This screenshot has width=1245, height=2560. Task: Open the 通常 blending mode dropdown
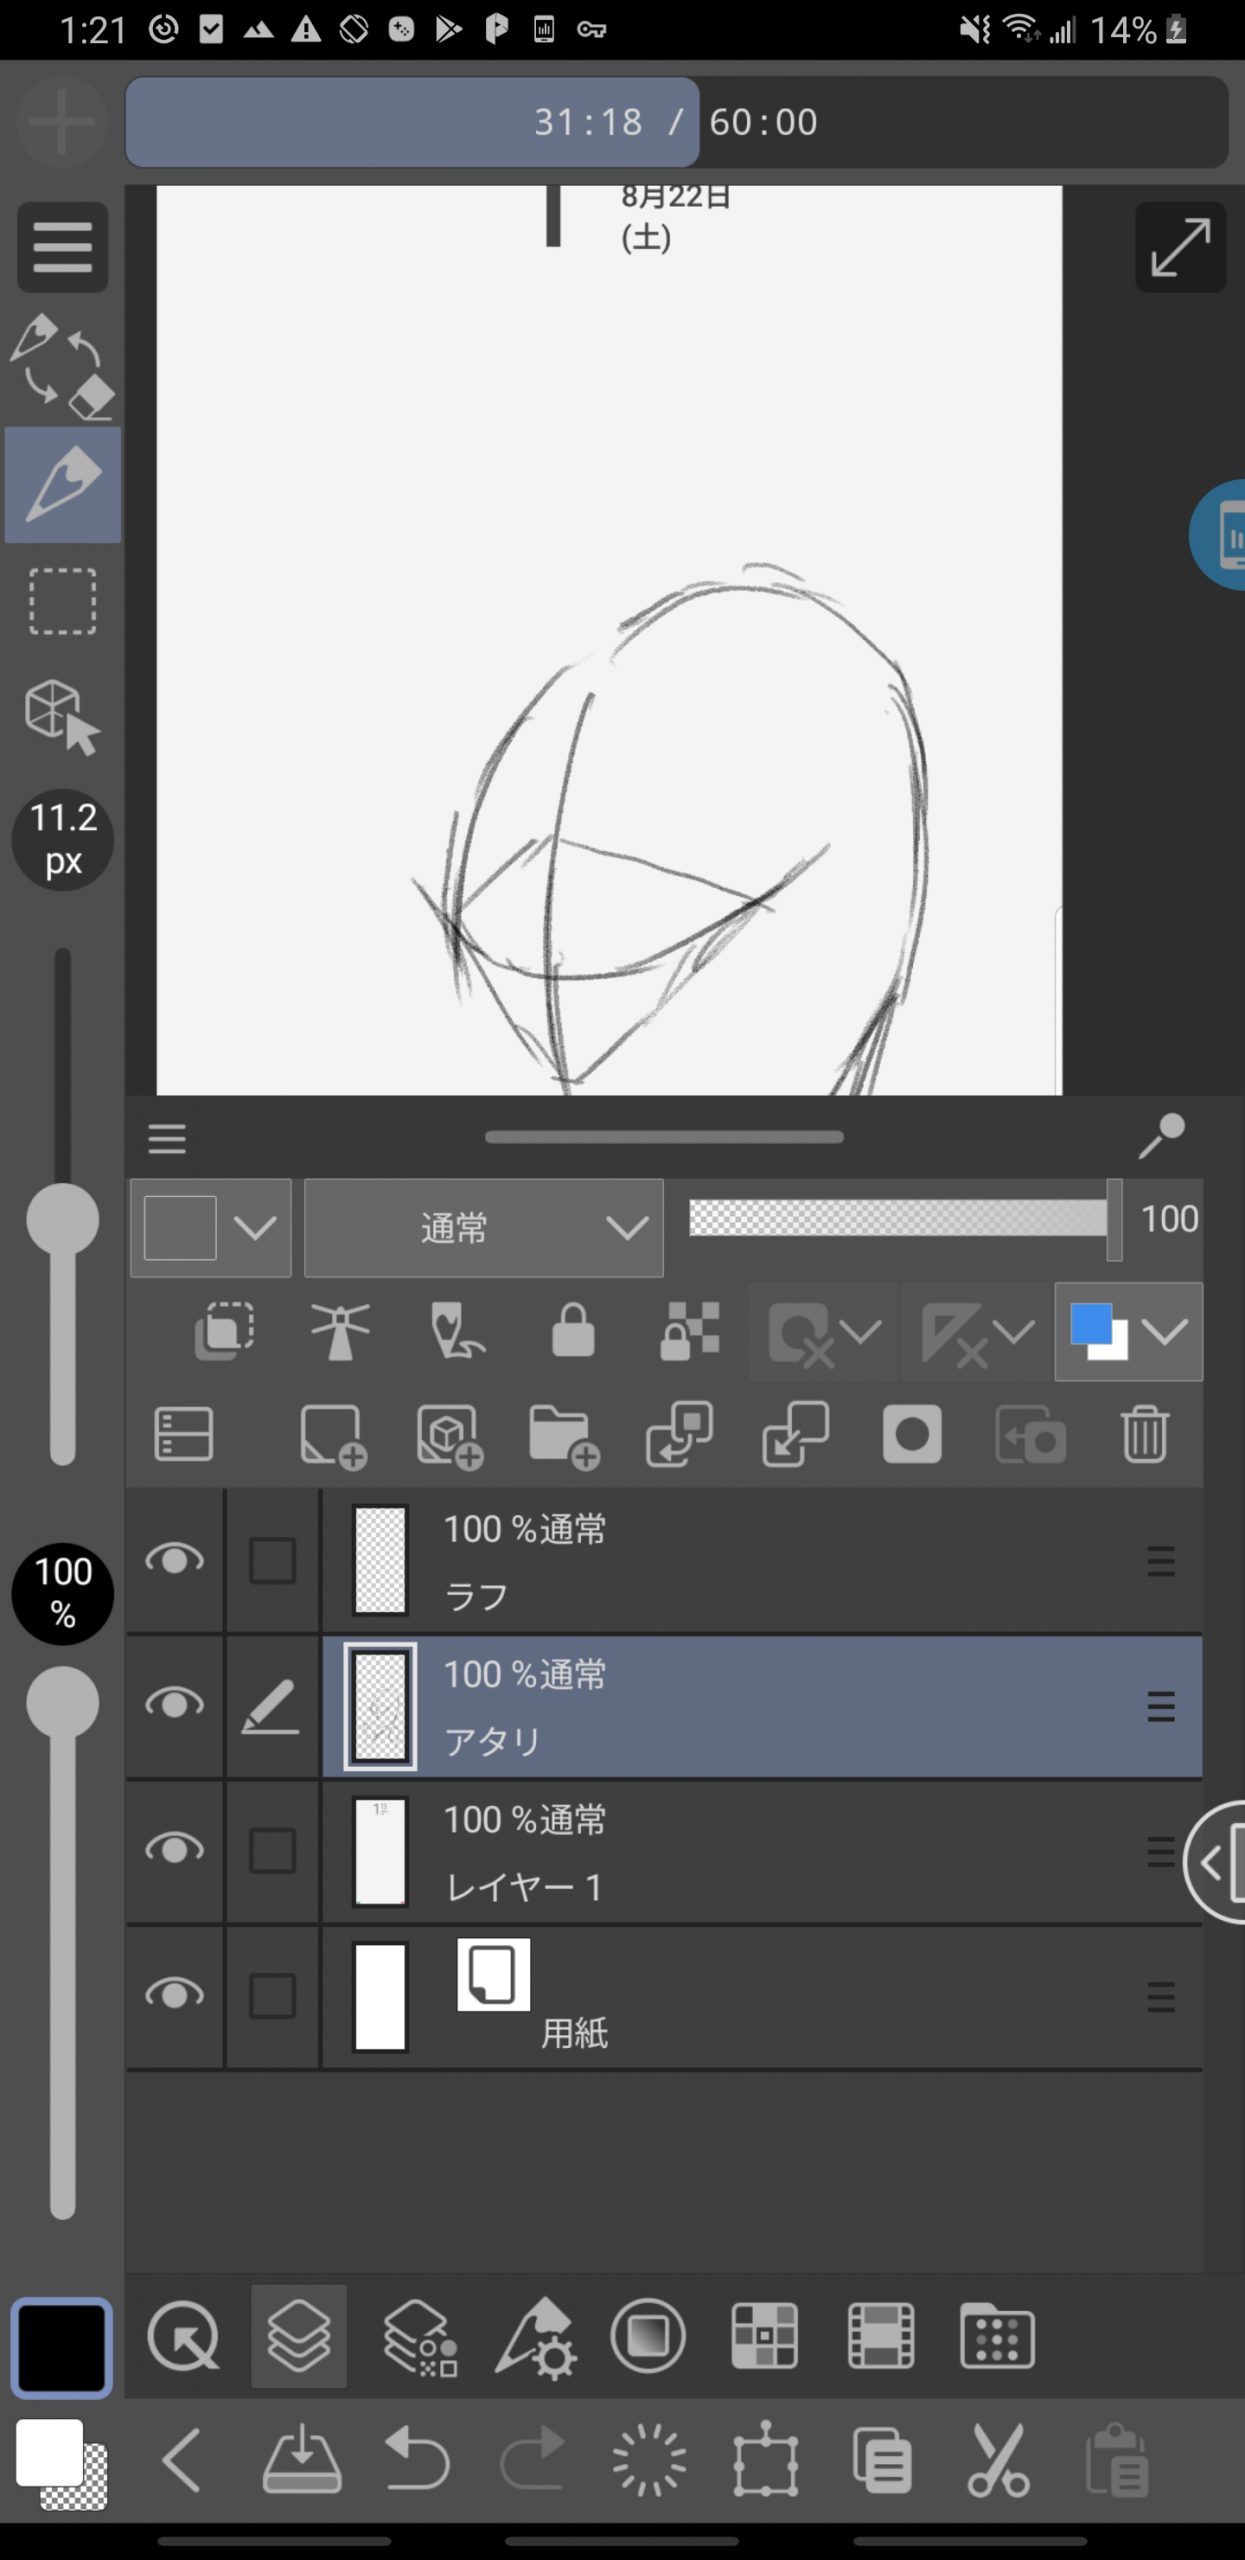(484, 1227)
